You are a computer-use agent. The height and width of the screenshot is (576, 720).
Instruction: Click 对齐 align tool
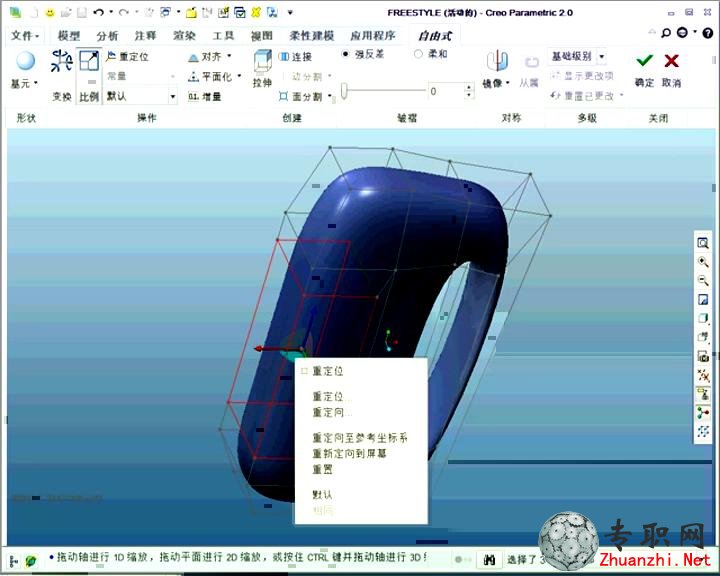tap(205, 57)
